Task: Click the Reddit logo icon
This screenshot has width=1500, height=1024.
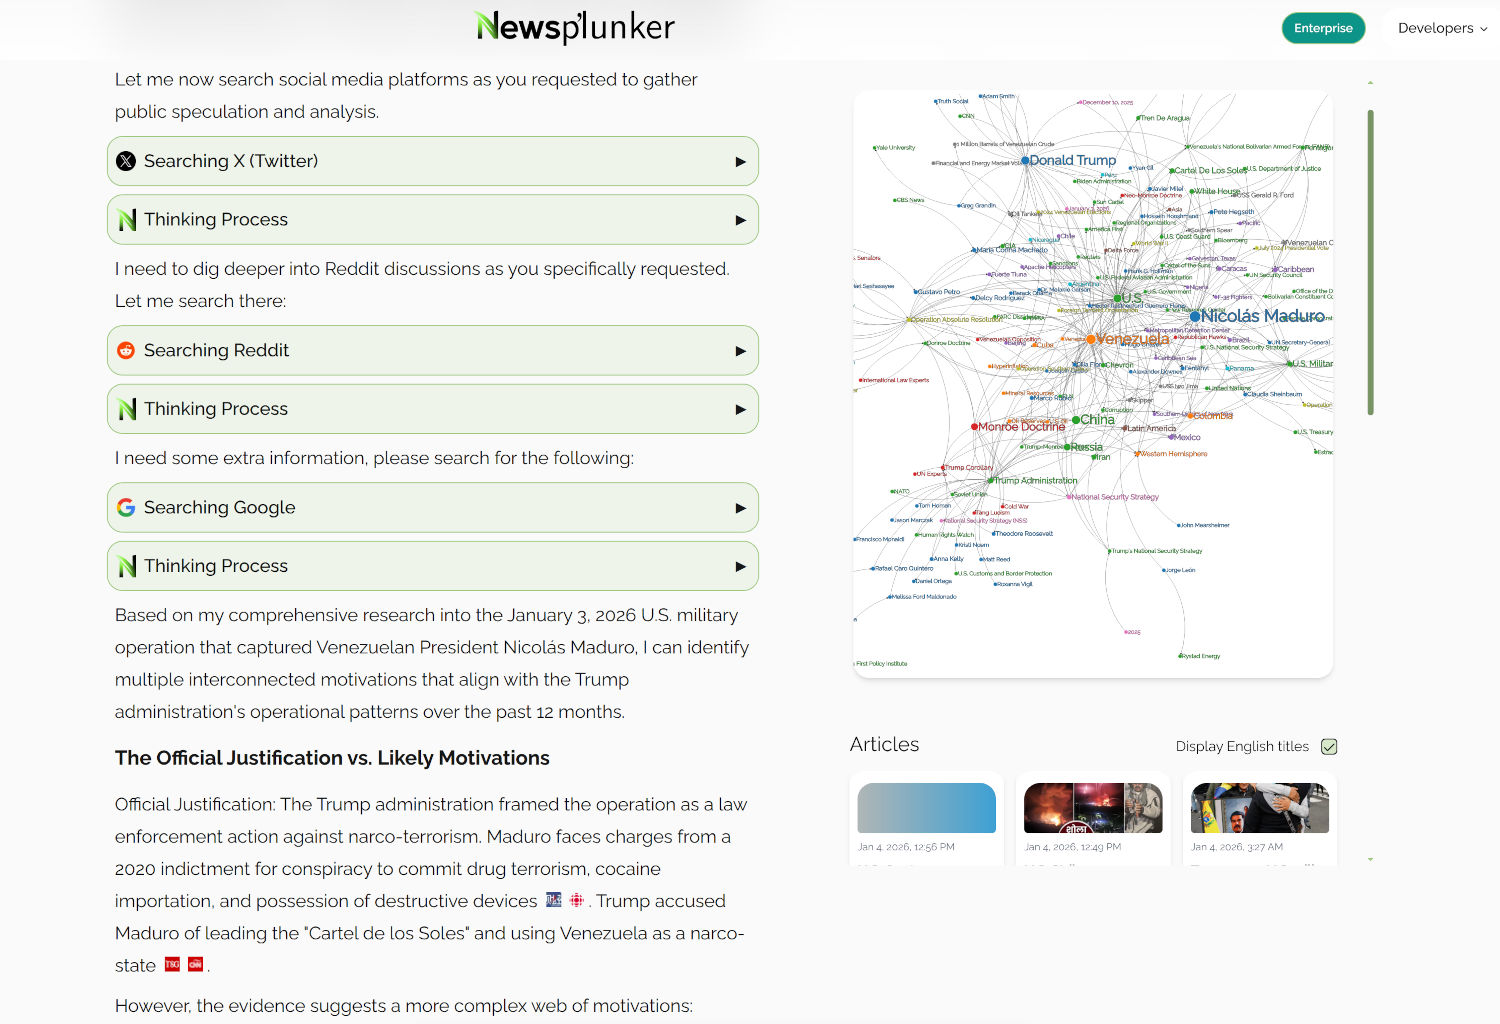Action: pos(126,350)
